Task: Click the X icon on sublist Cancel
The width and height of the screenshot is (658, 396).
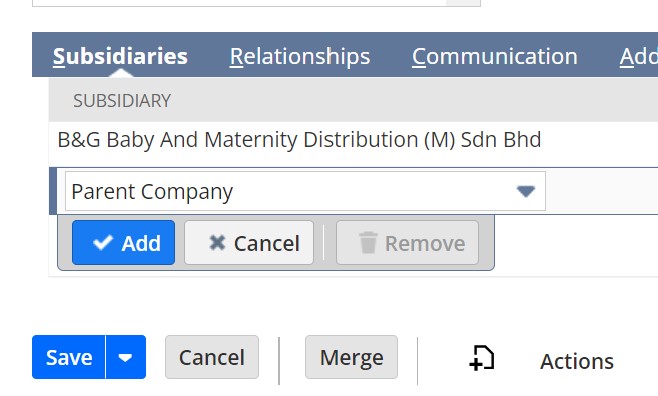Action: tap(217, 242)
